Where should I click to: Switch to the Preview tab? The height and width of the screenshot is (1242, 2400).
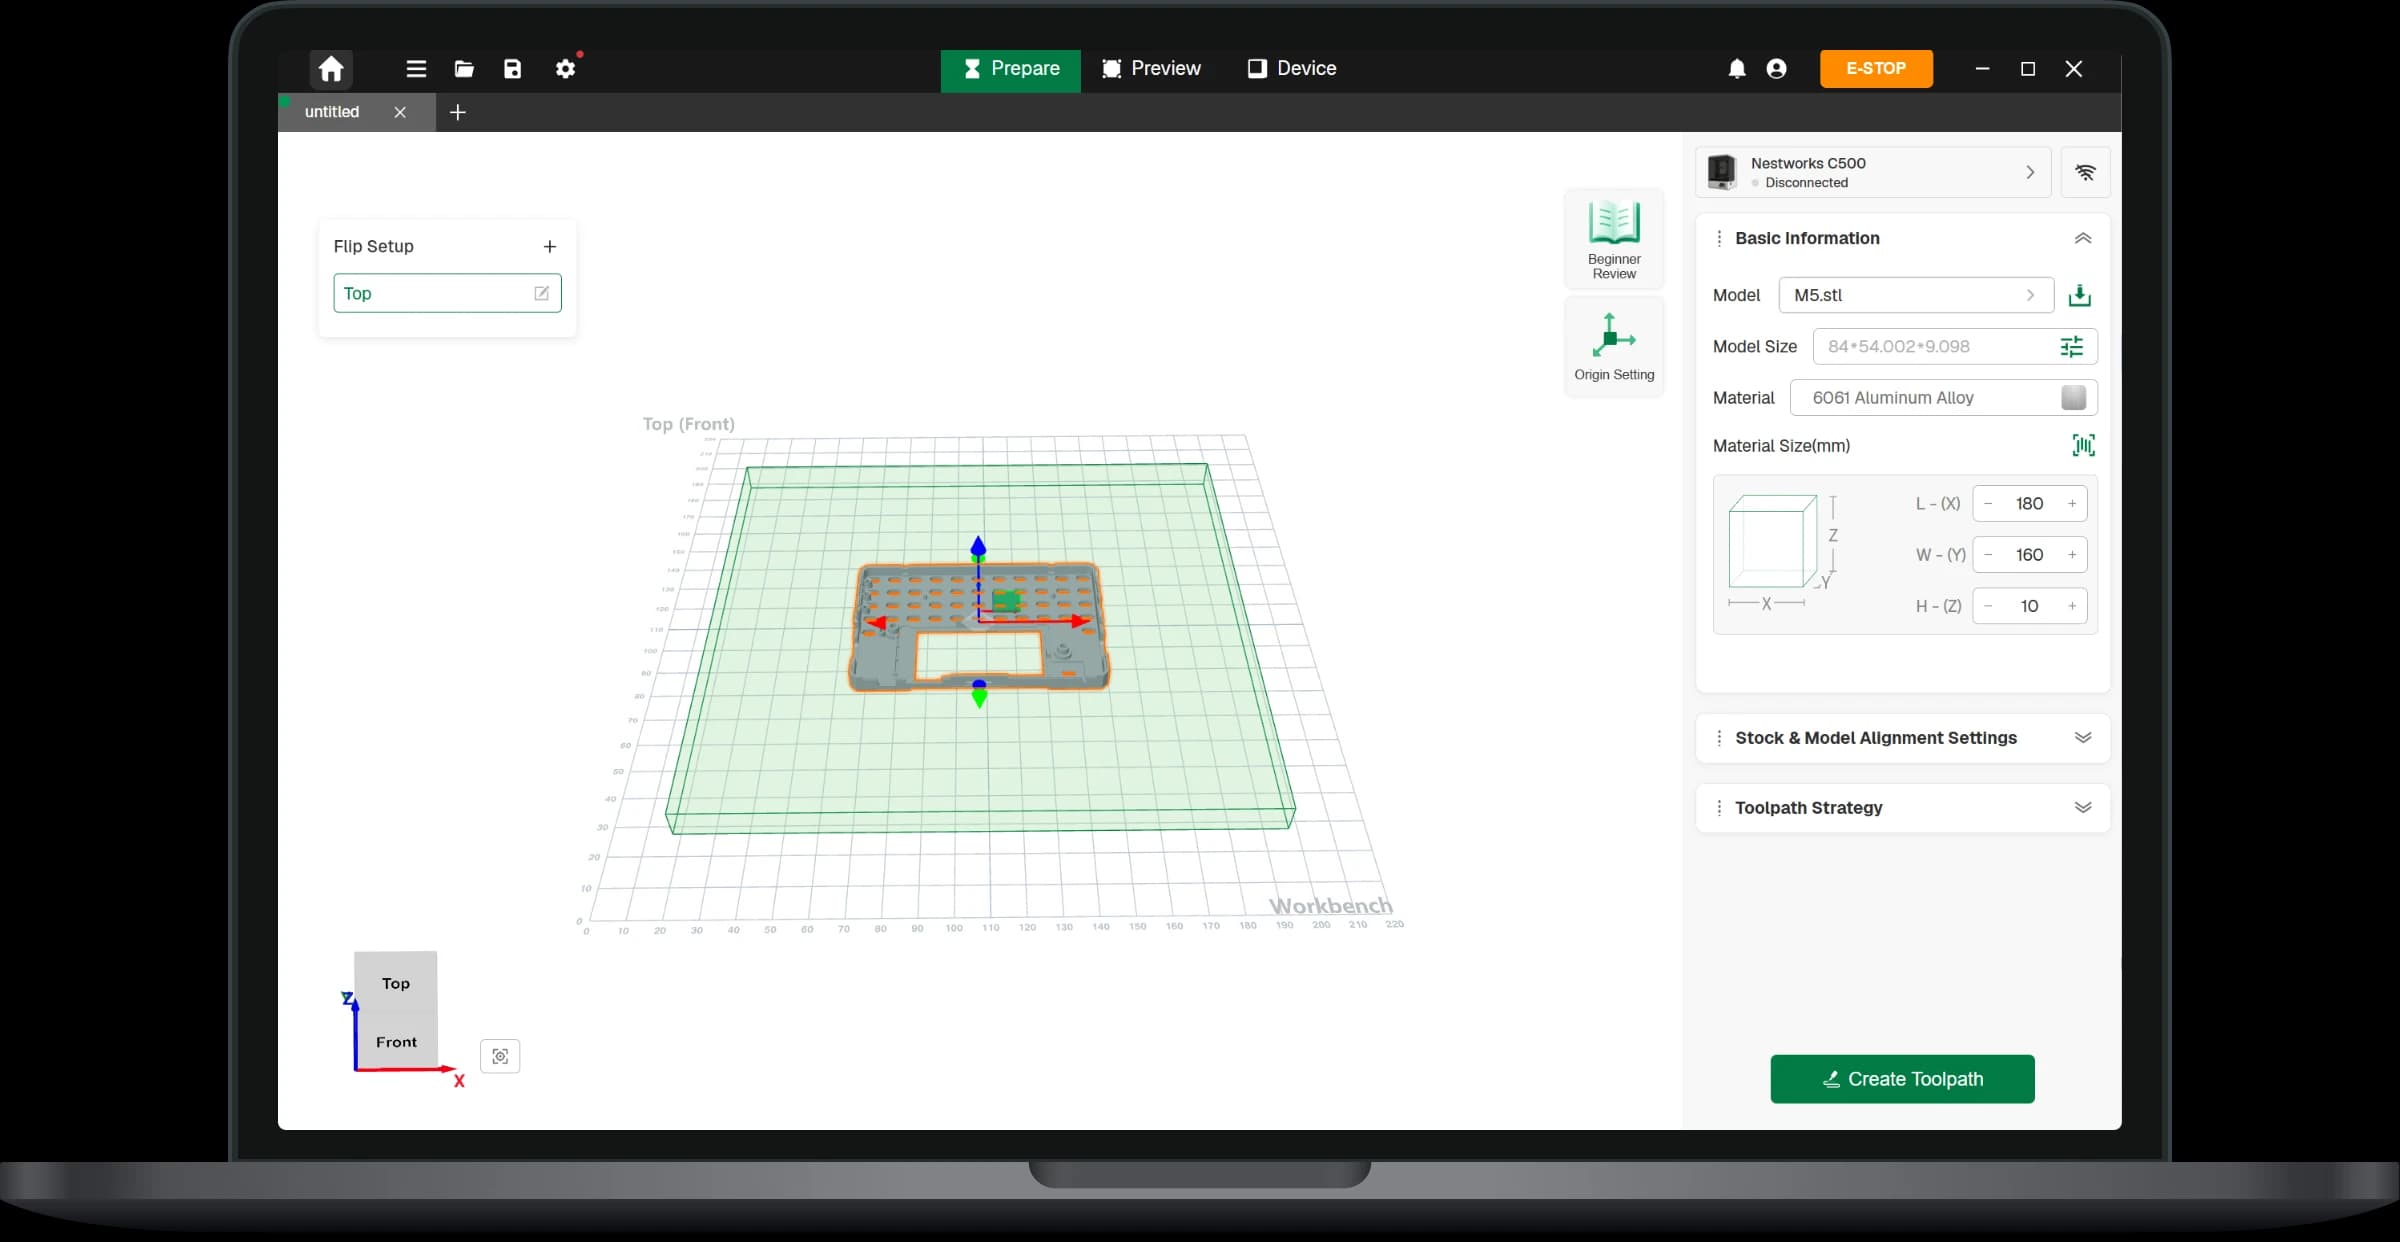click(1151, 68)
